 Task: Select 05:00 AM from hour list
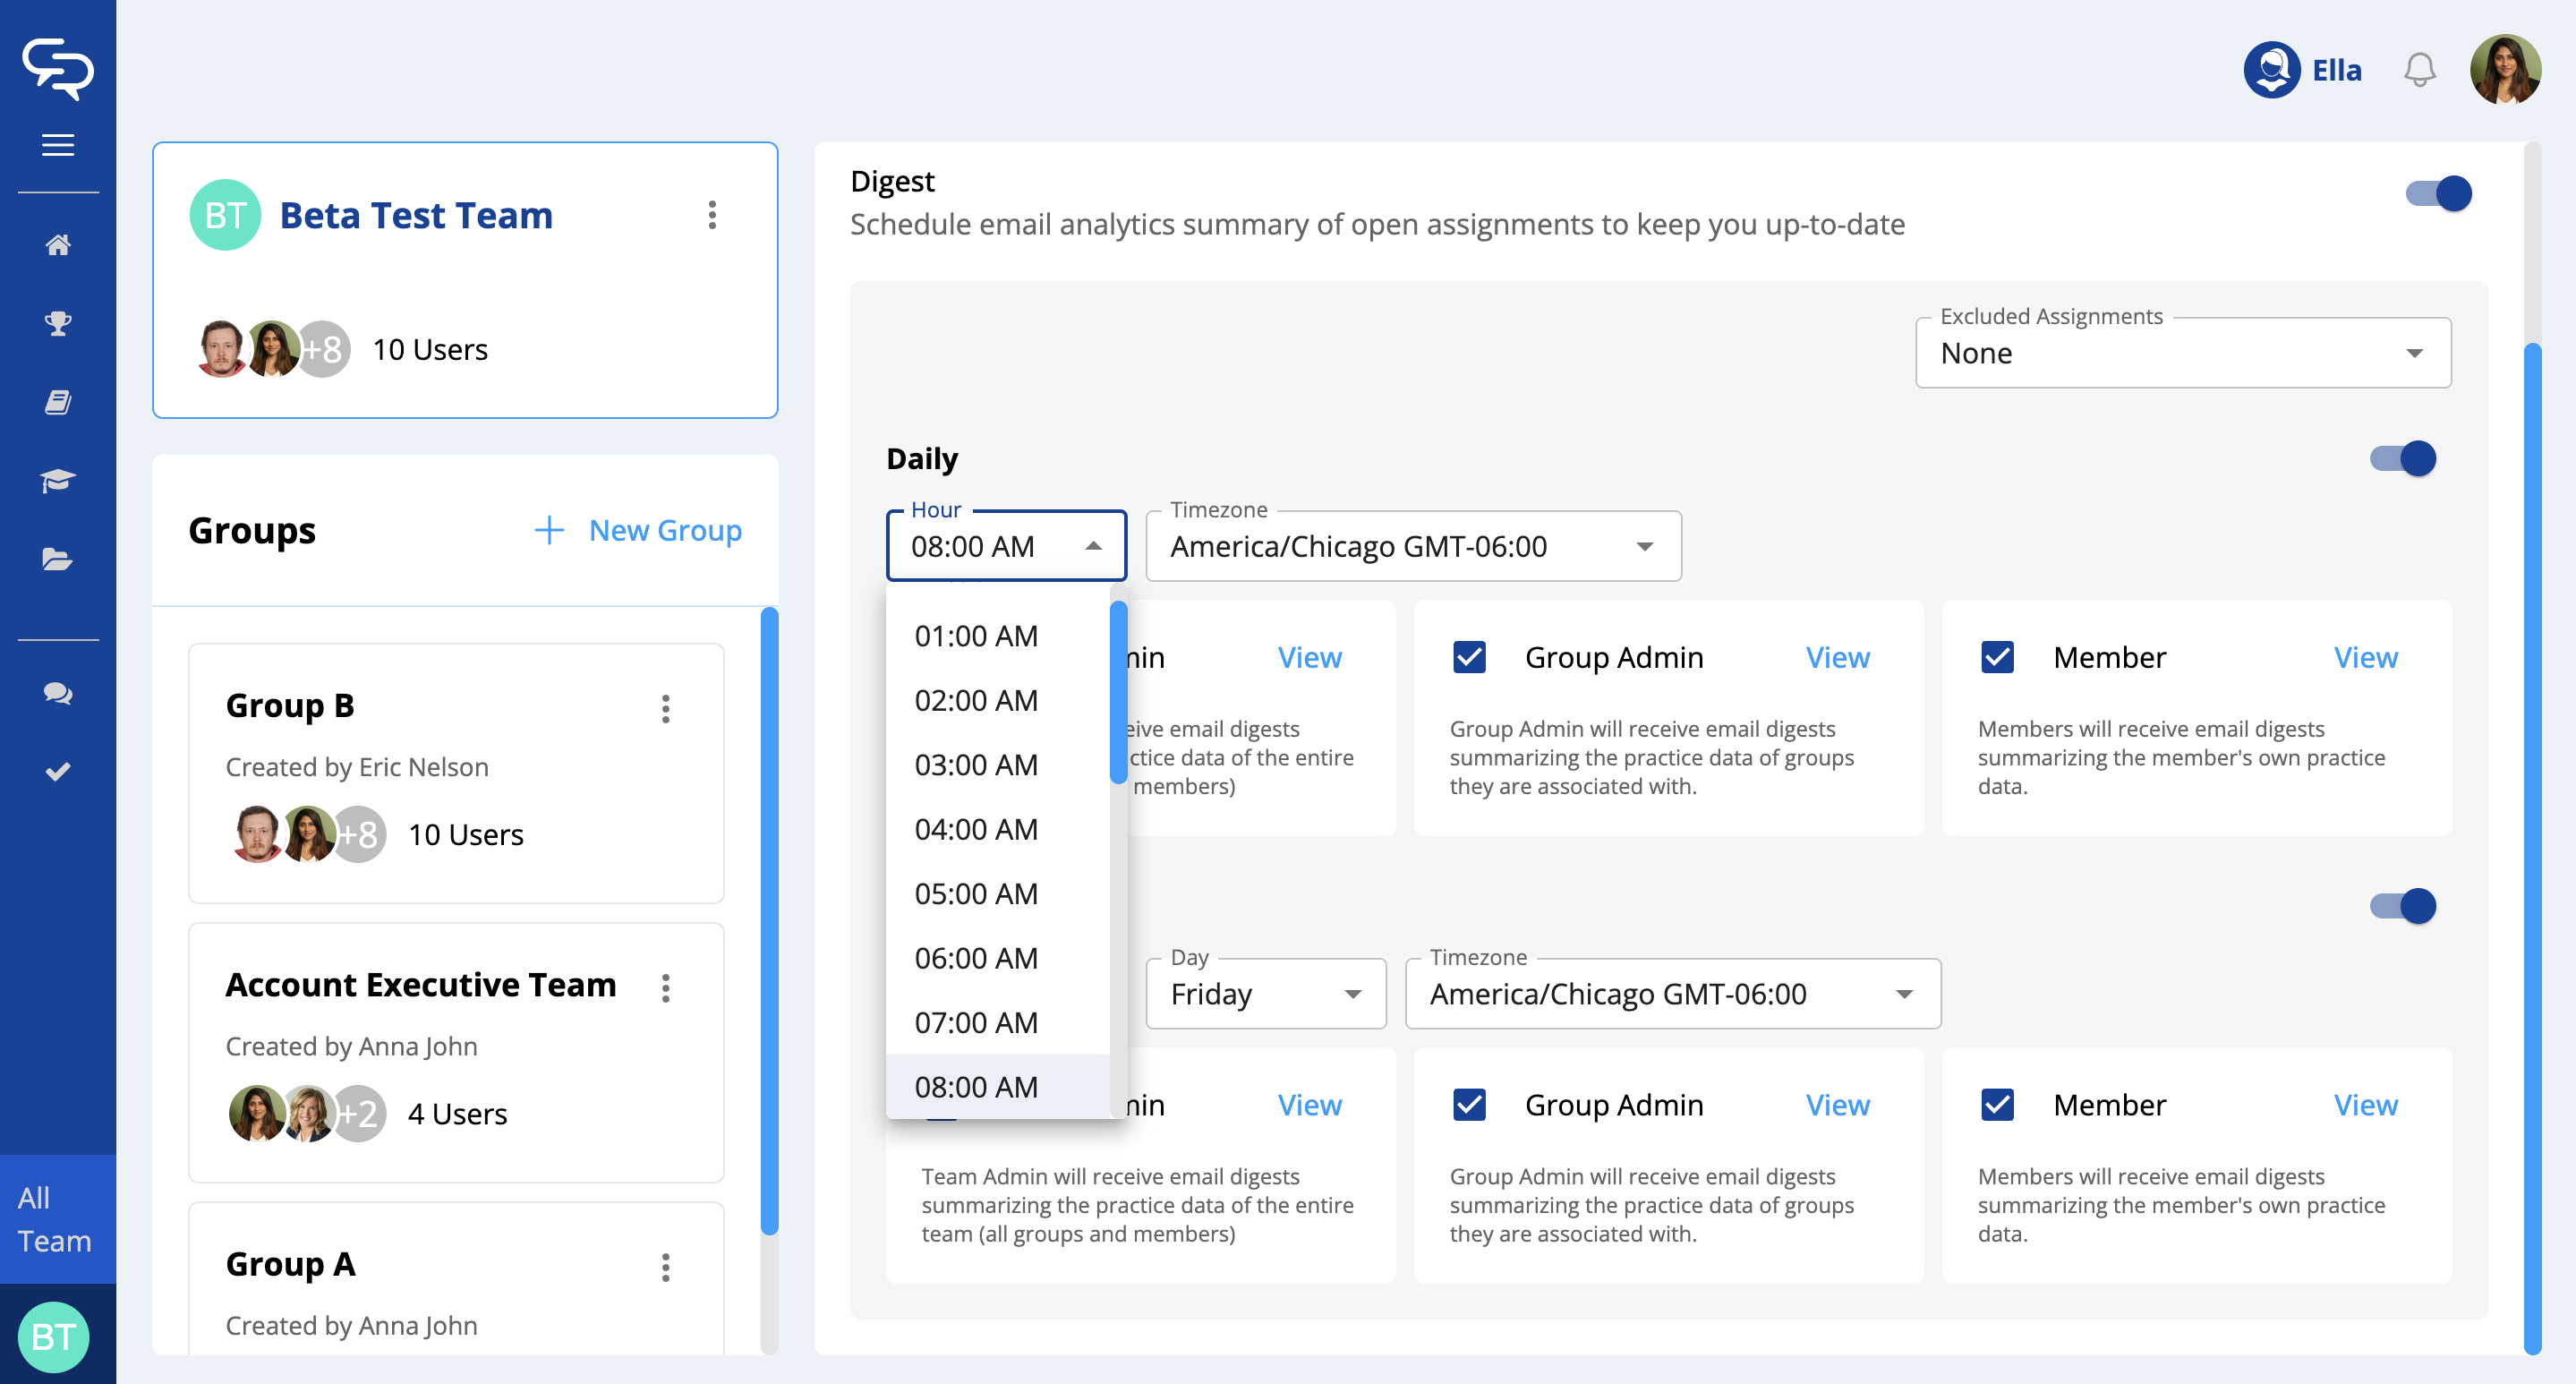coord(976,894)
